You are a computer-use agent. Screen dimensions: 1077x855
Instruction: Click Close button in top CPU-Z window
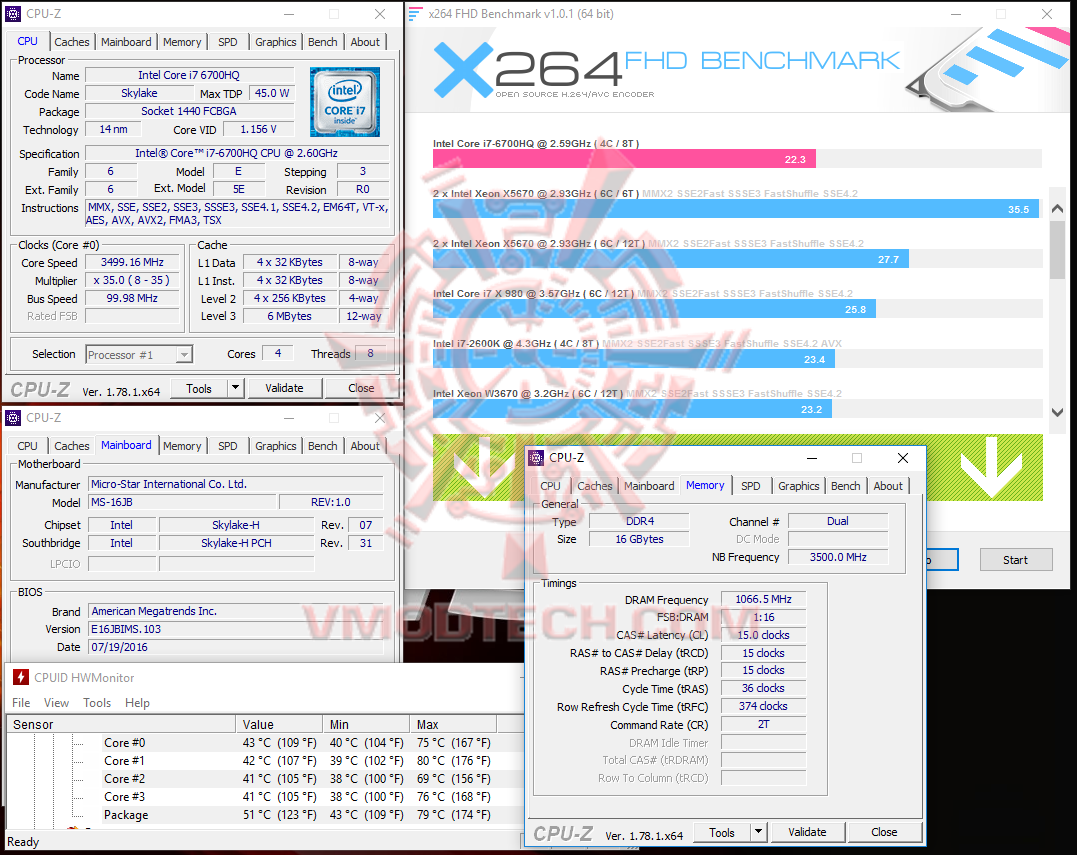[x=361, y=388]
